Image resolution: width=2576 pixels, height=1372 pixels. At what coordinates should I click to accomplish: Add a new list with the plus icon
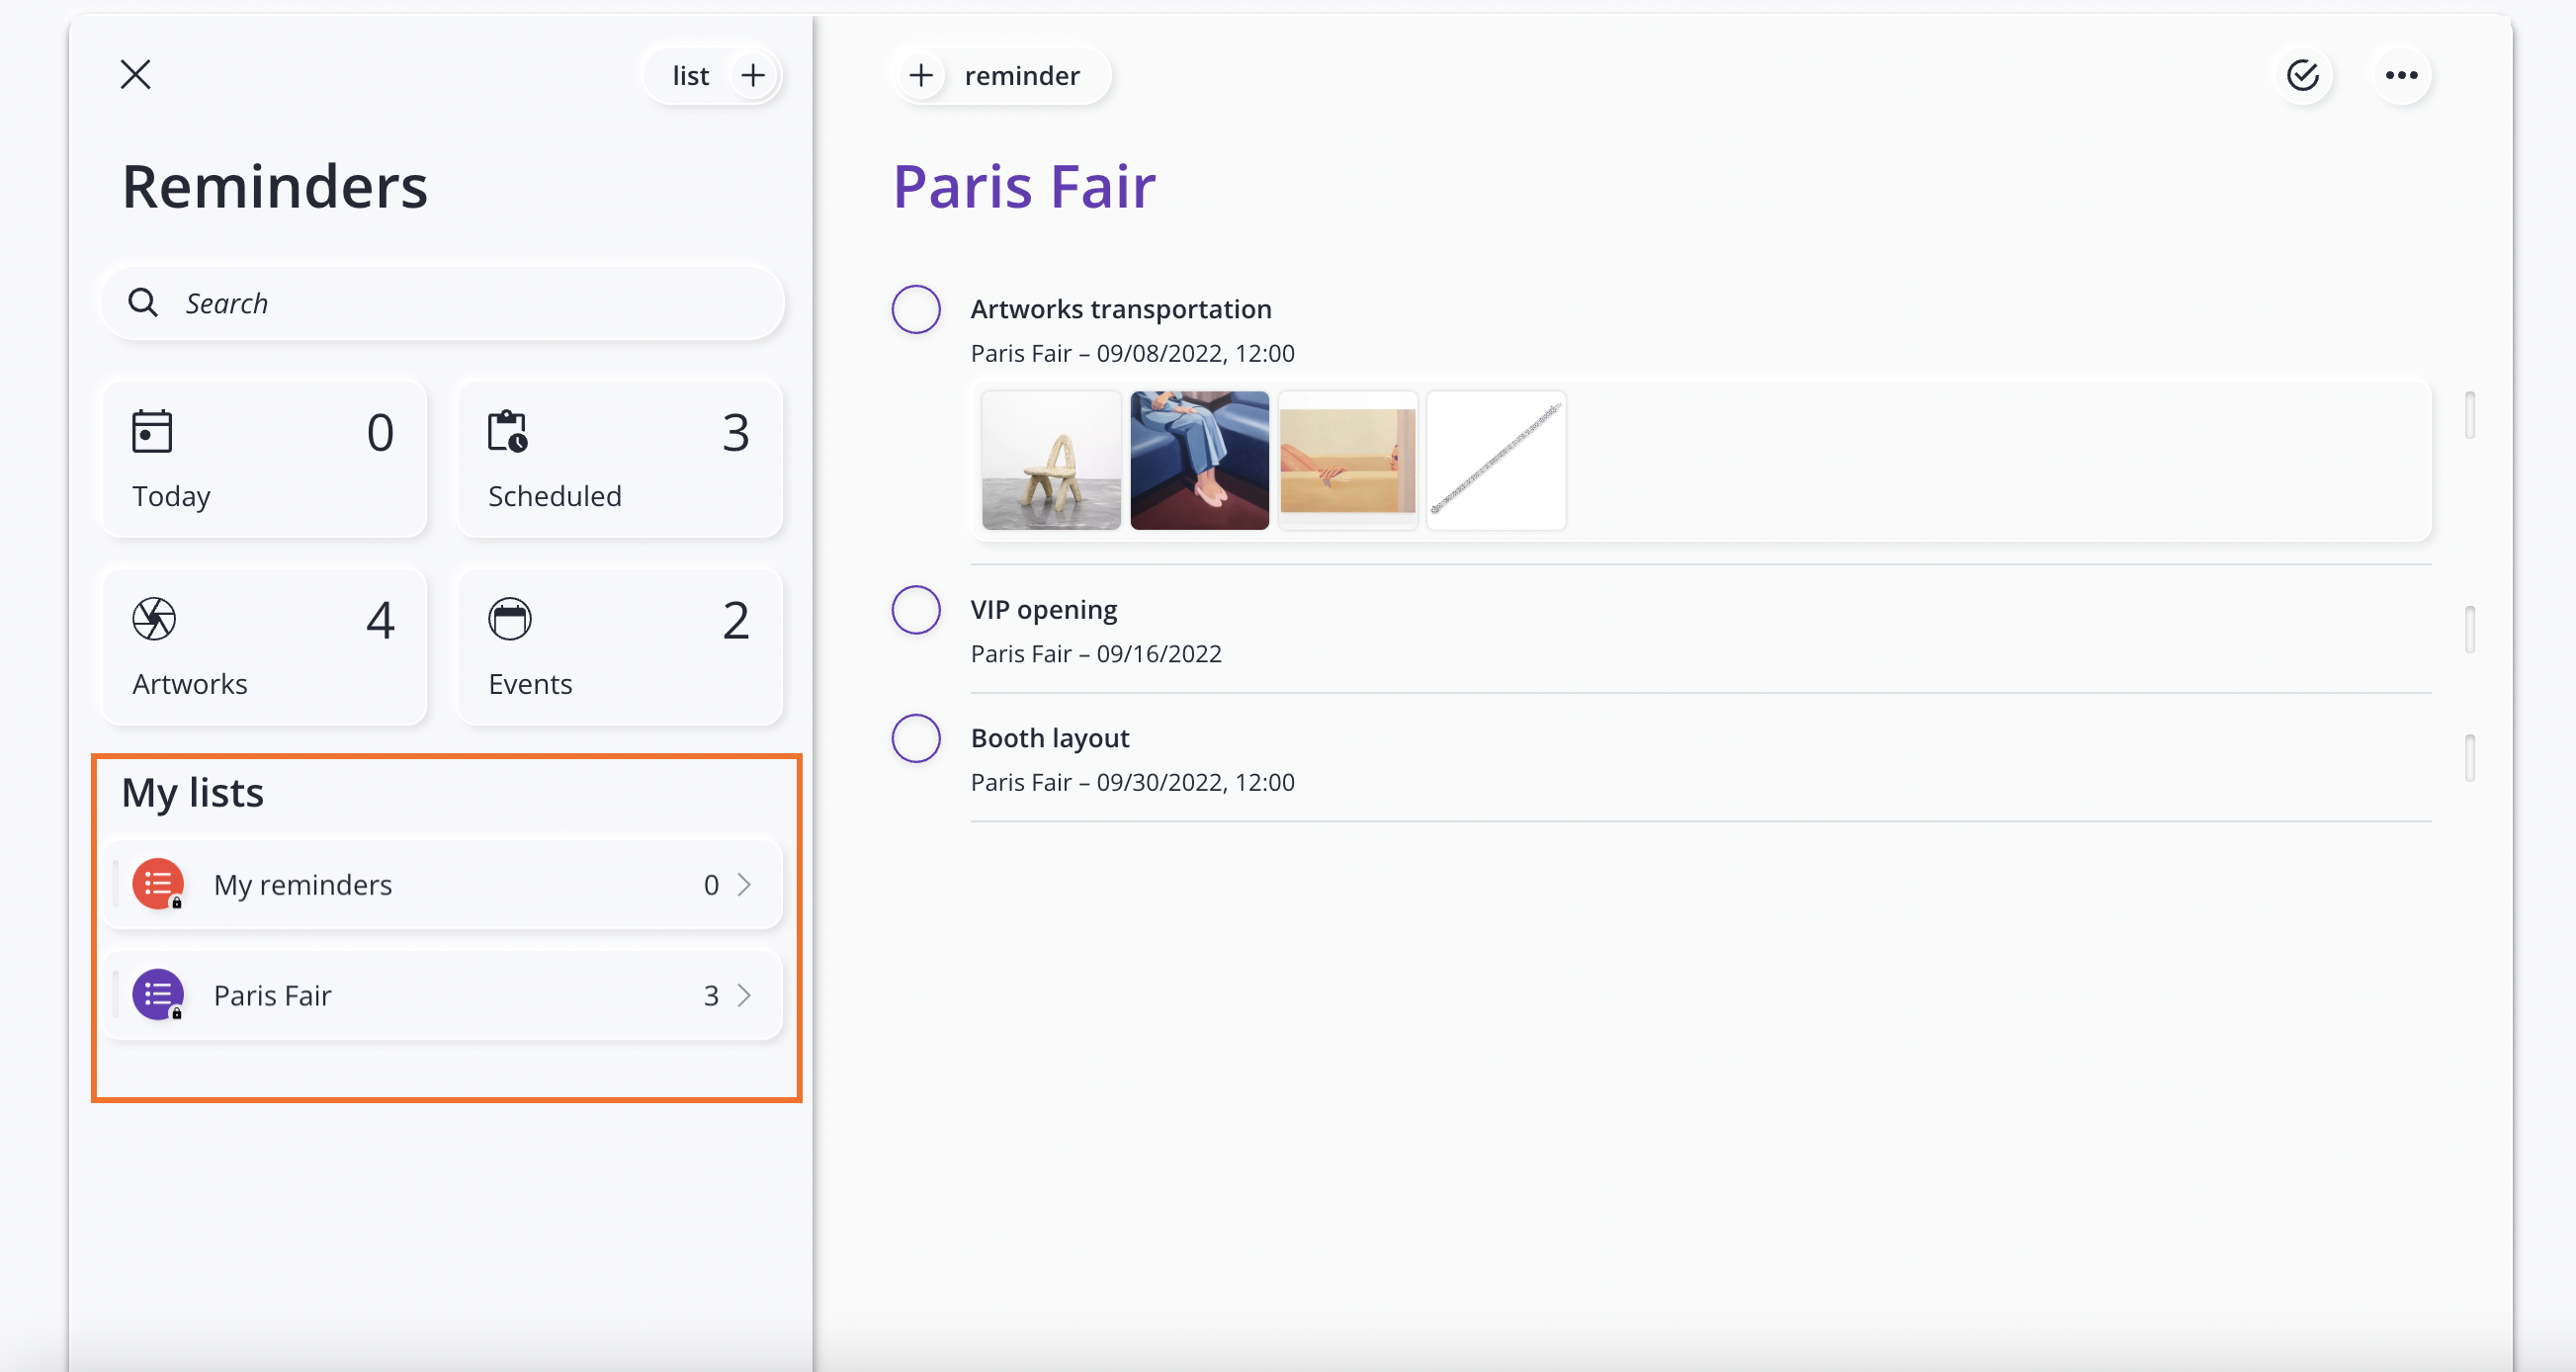coord(753,75)
